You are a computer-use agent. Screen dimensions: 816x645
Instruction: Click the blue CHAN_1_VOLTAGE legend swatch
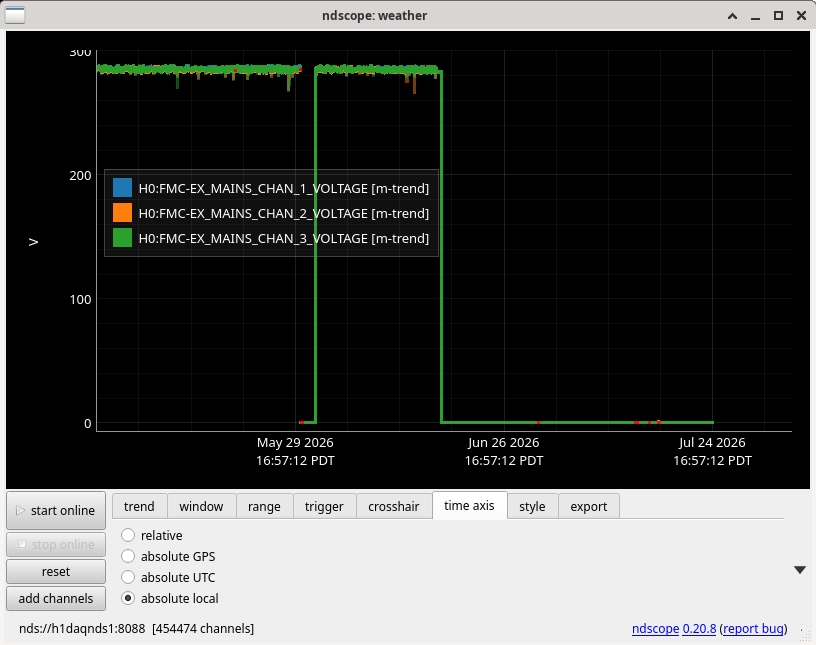pos(122,187)
